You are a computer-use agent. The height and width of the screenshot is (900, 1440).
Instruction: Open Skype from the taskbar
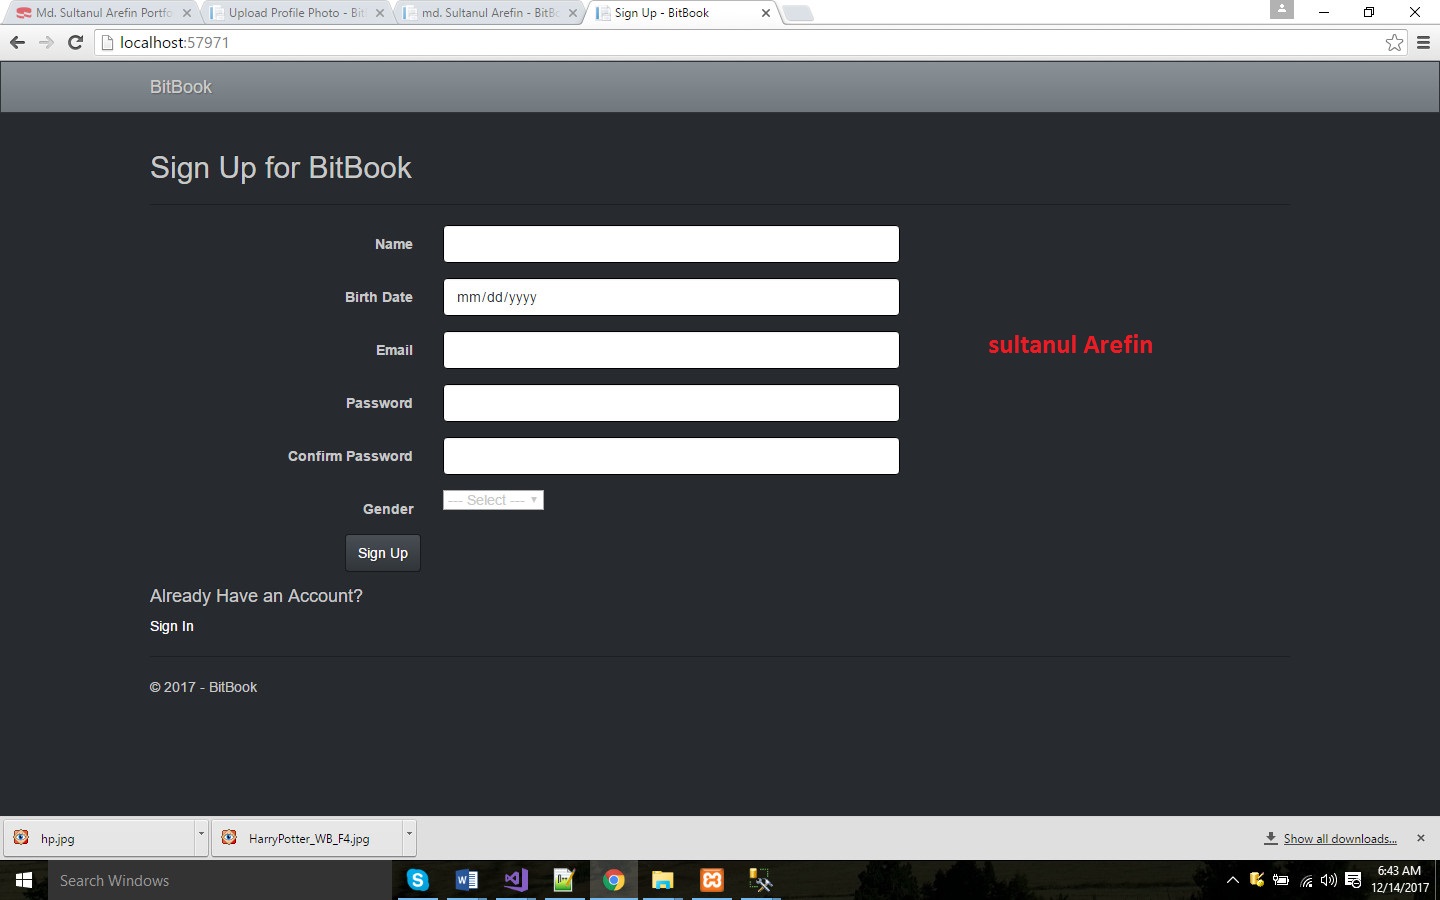(x=418, y=880)
